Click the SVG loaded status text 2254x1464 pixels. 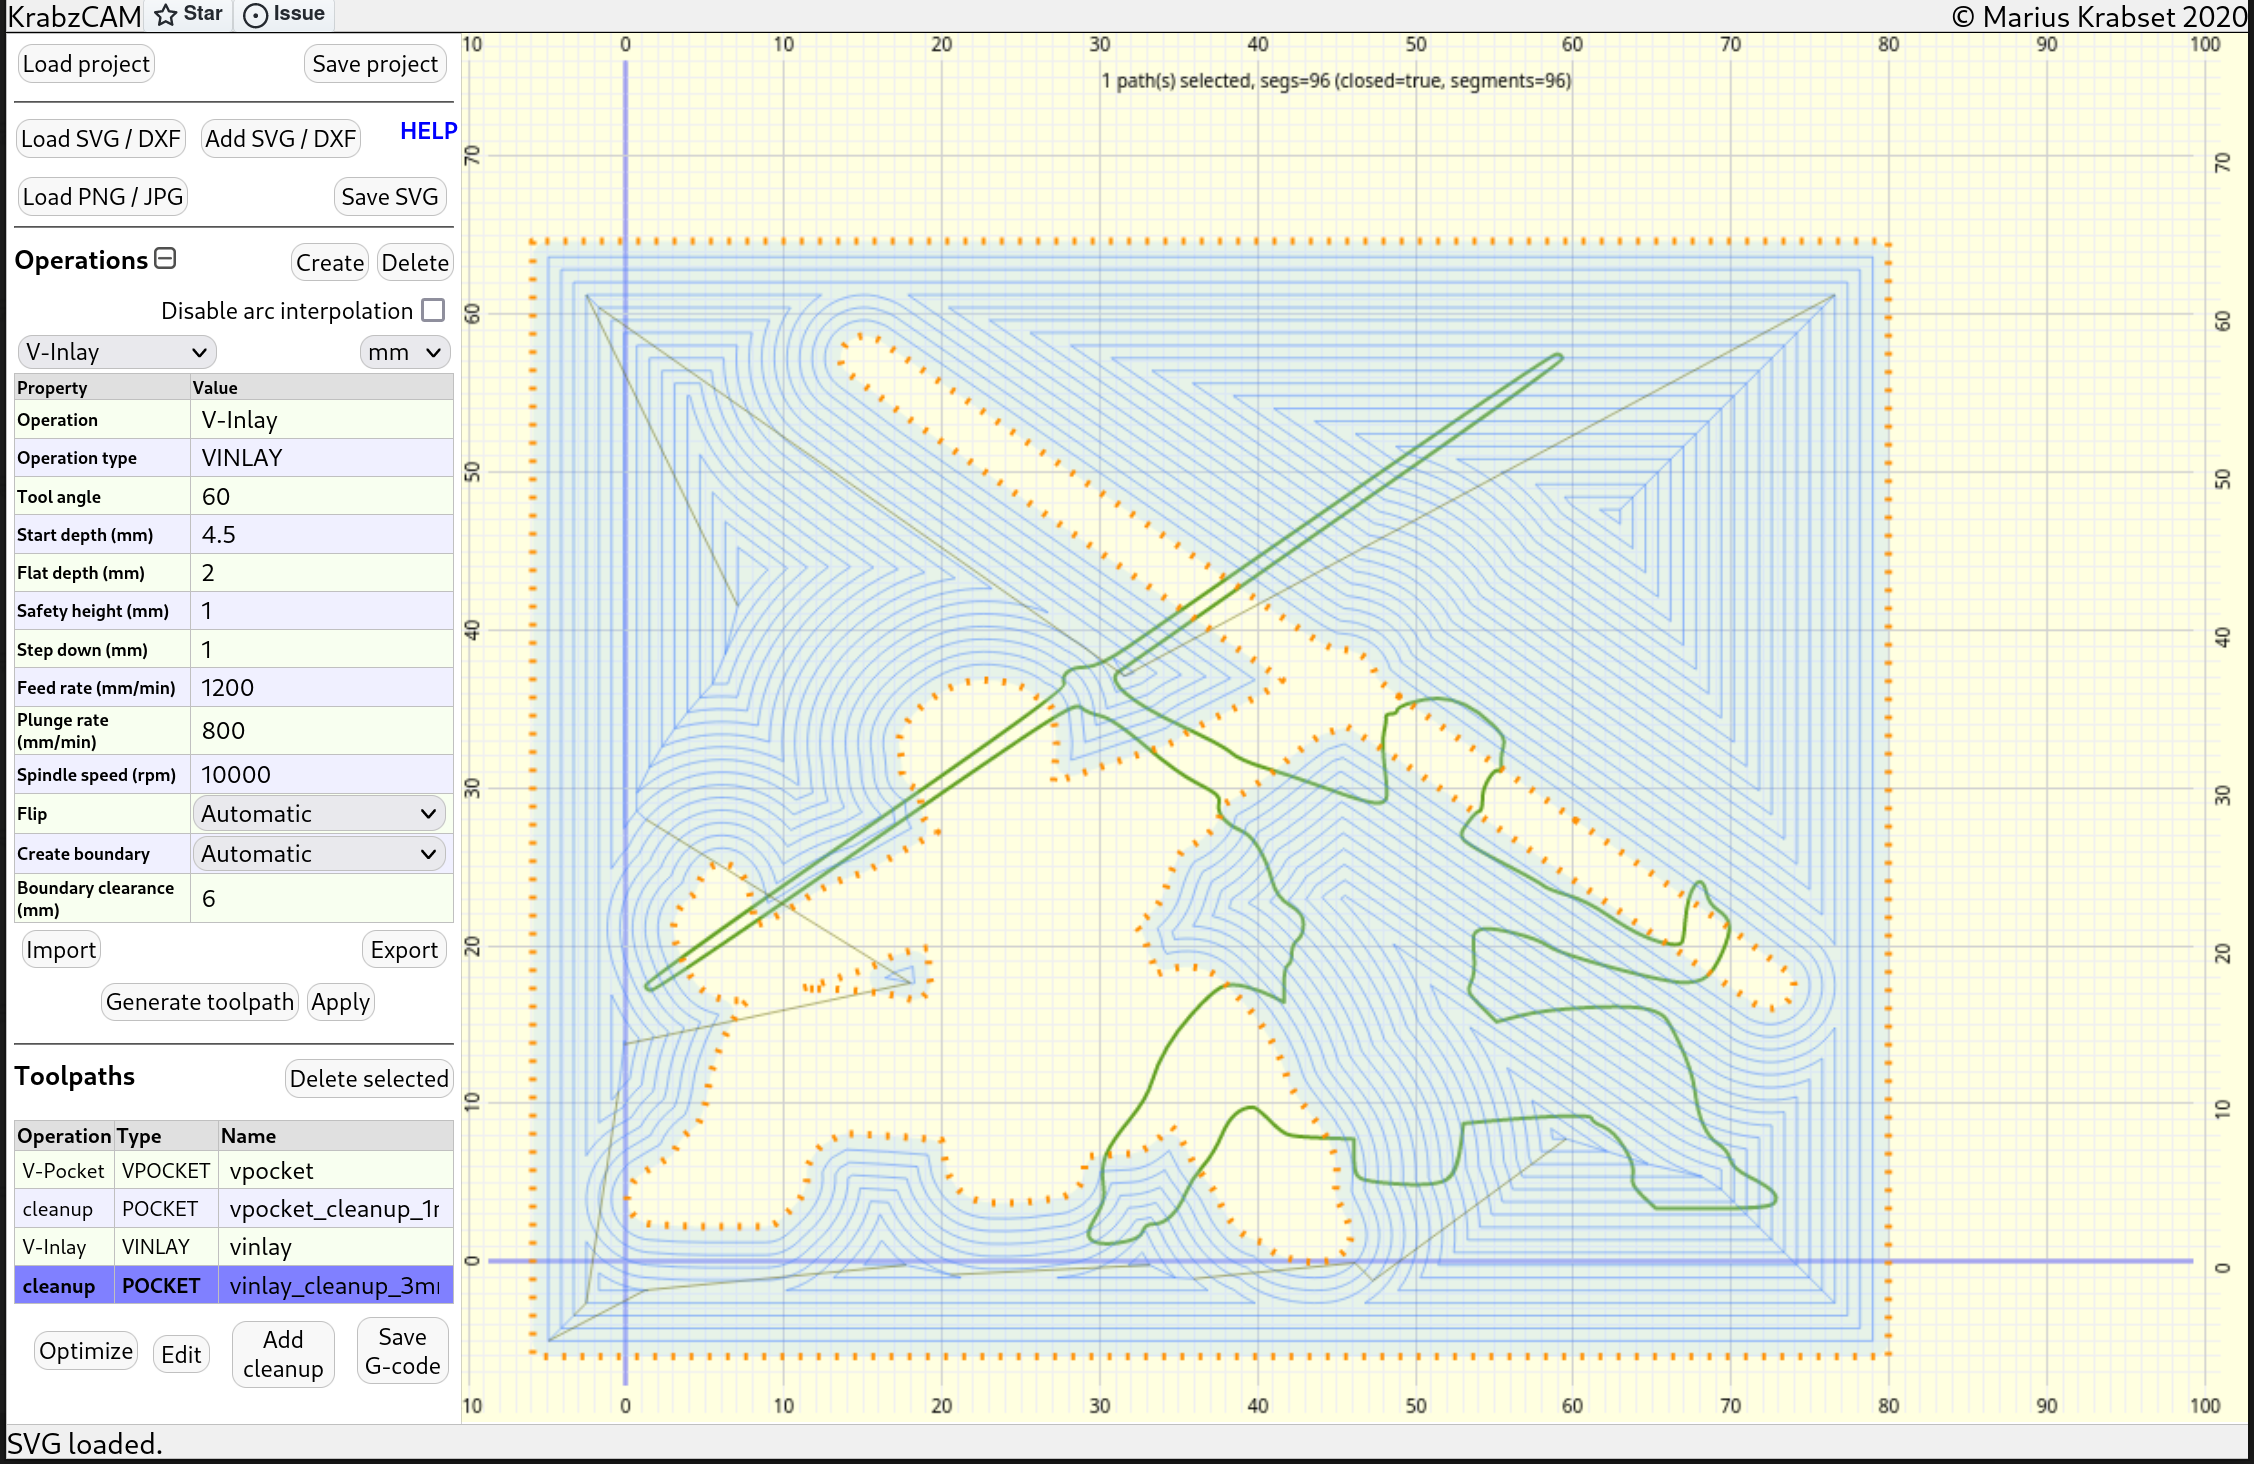click(85, 1444)
